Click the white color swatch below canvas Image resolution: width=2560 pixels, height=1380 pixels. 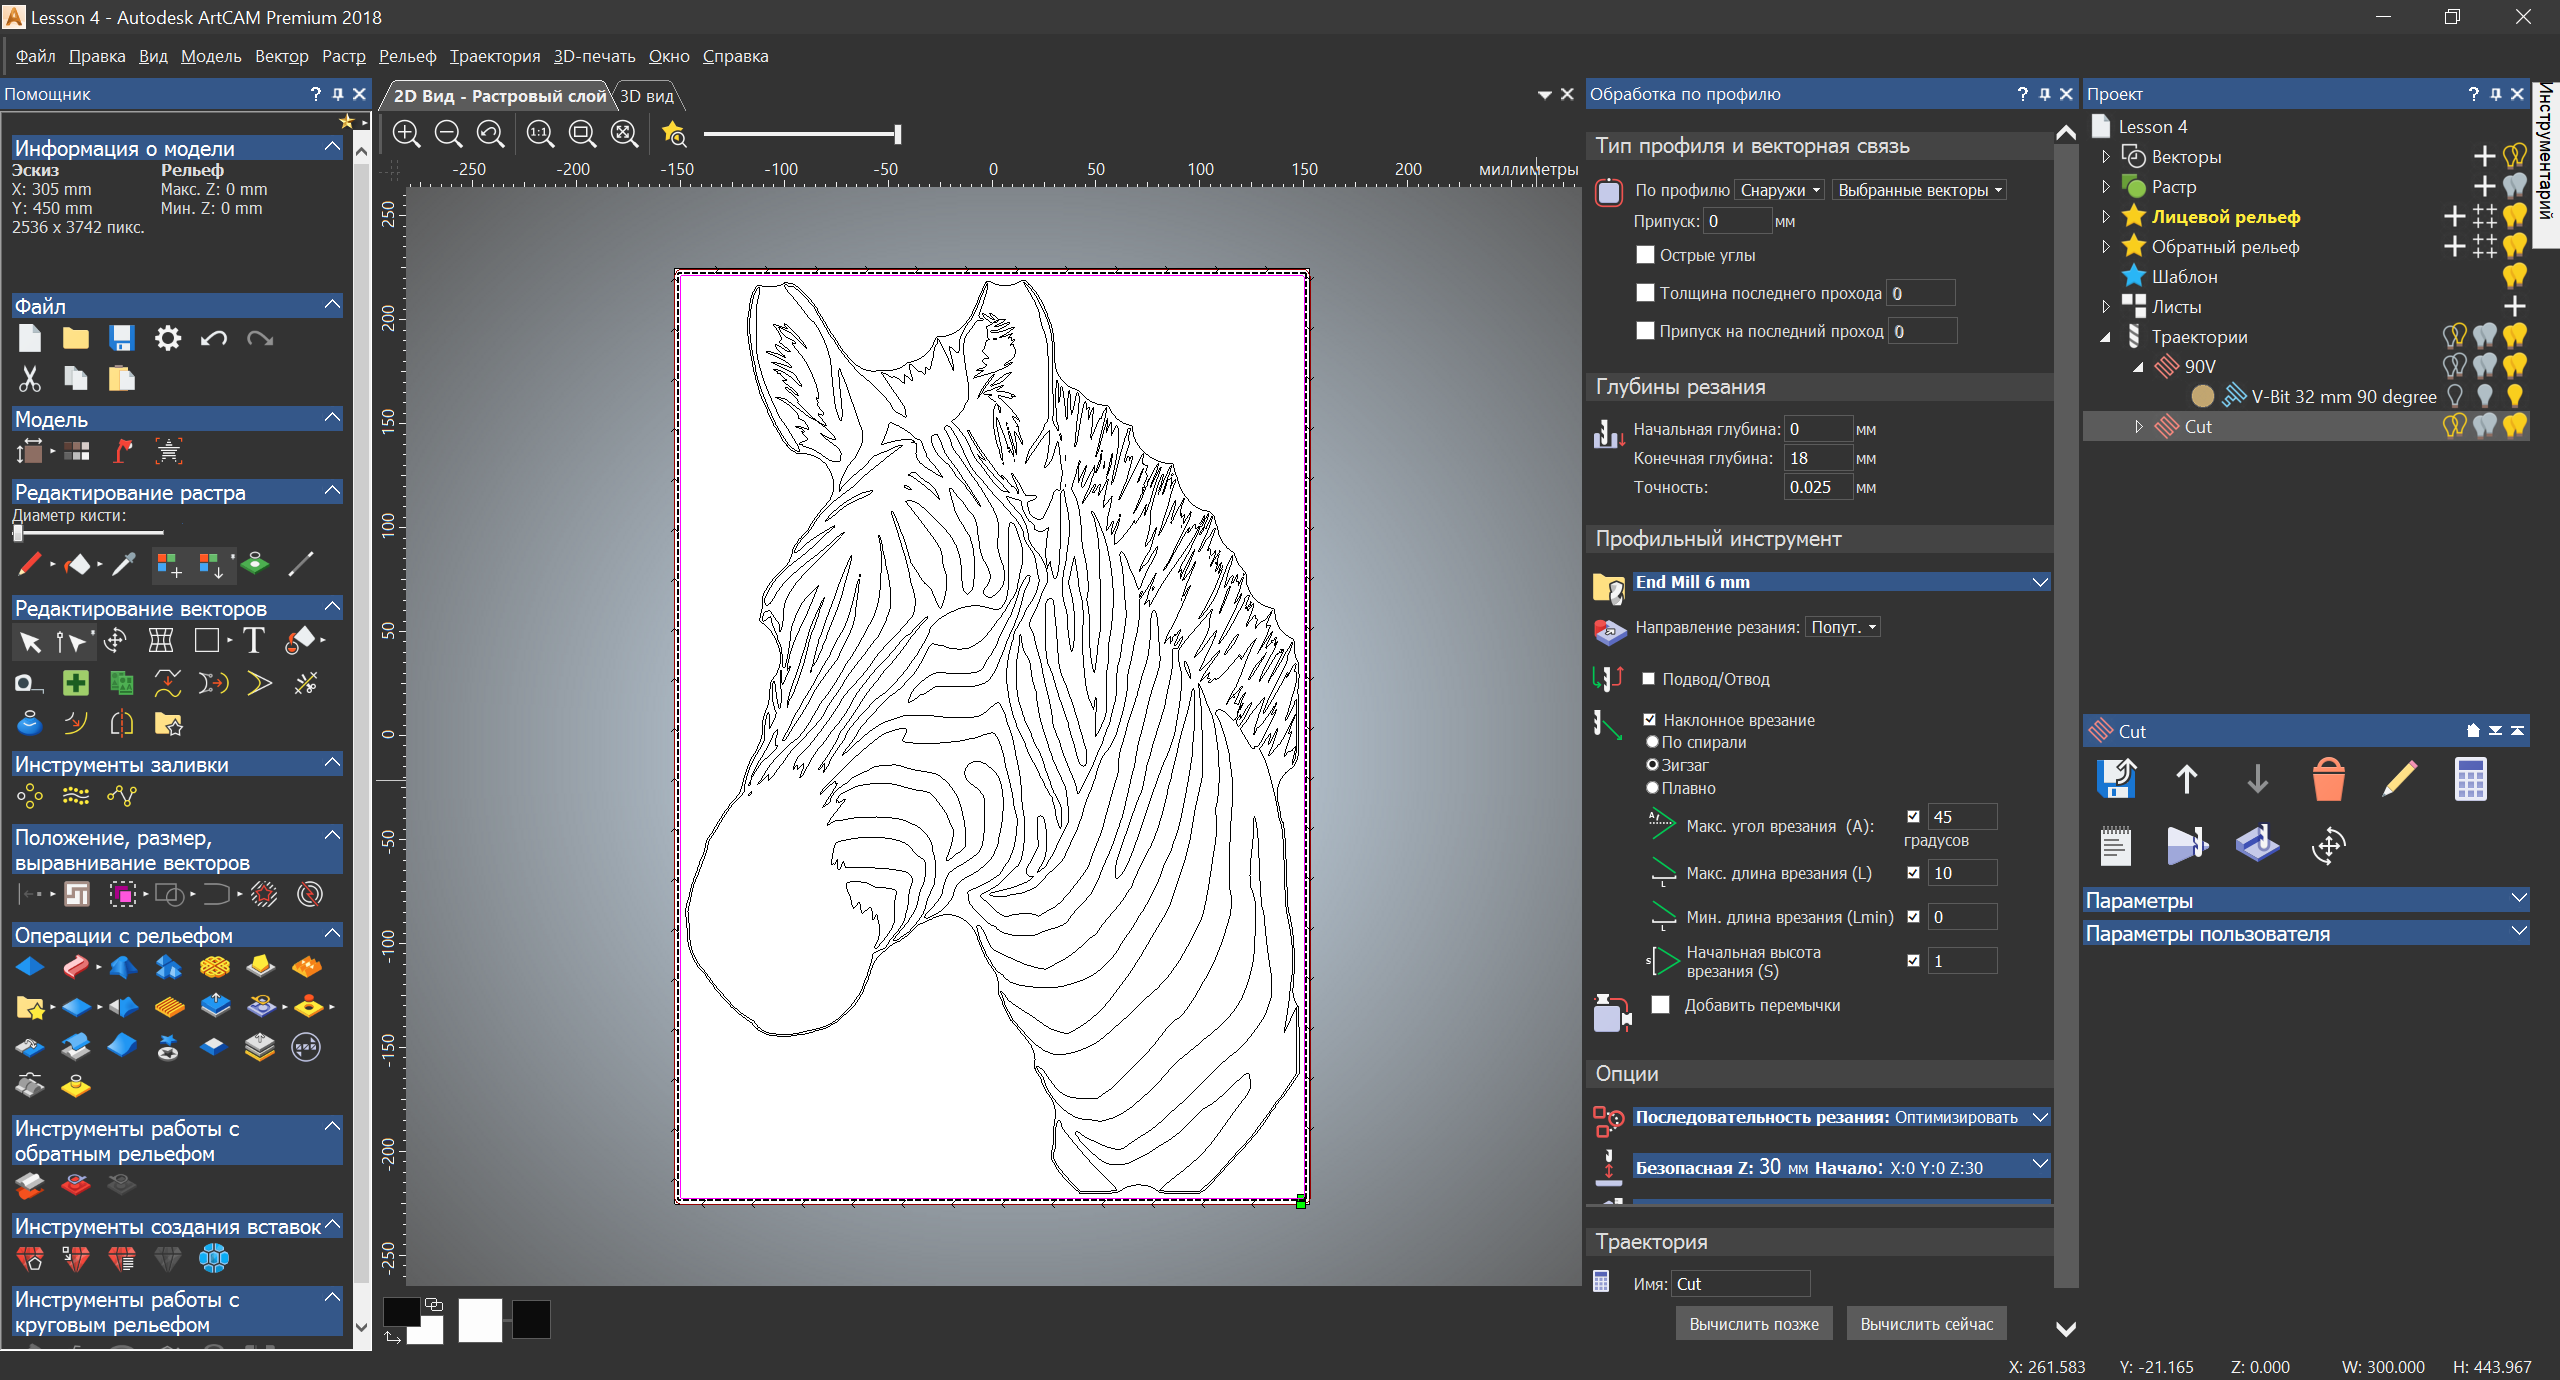pyautogui.click(x=480, y=1320)
